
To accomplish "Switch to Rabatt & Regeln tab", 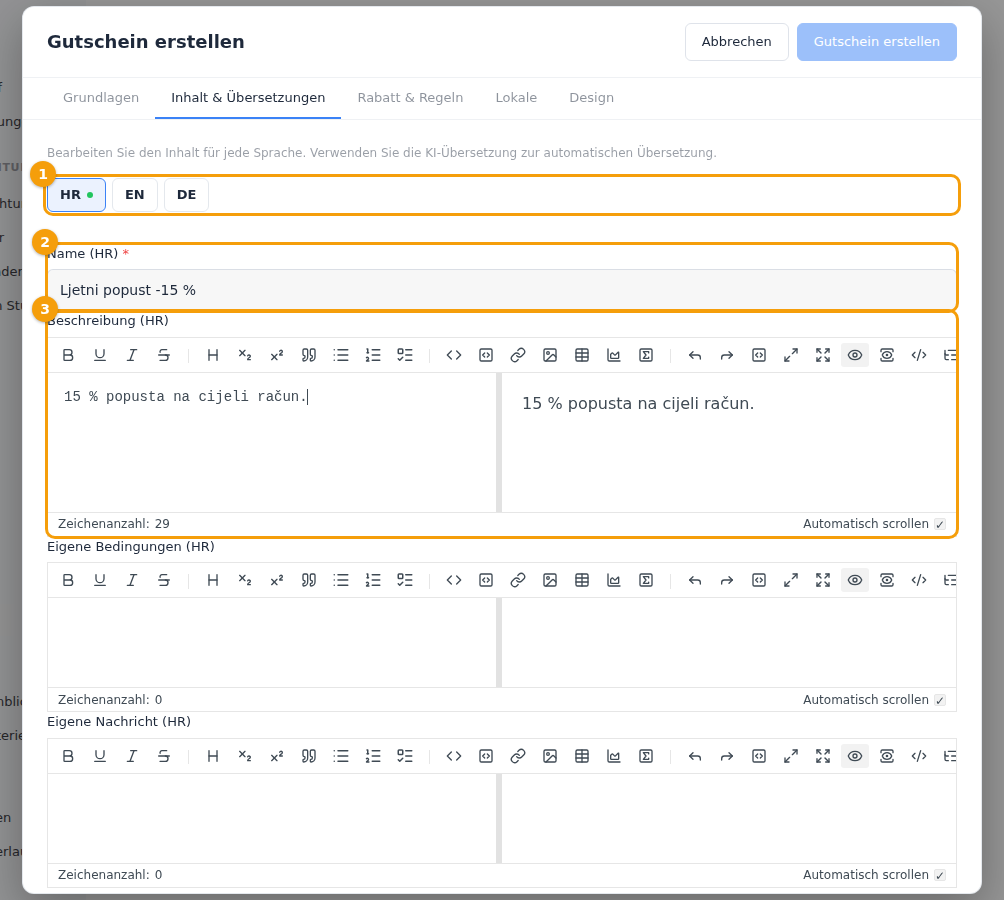I will click(410, 98).
